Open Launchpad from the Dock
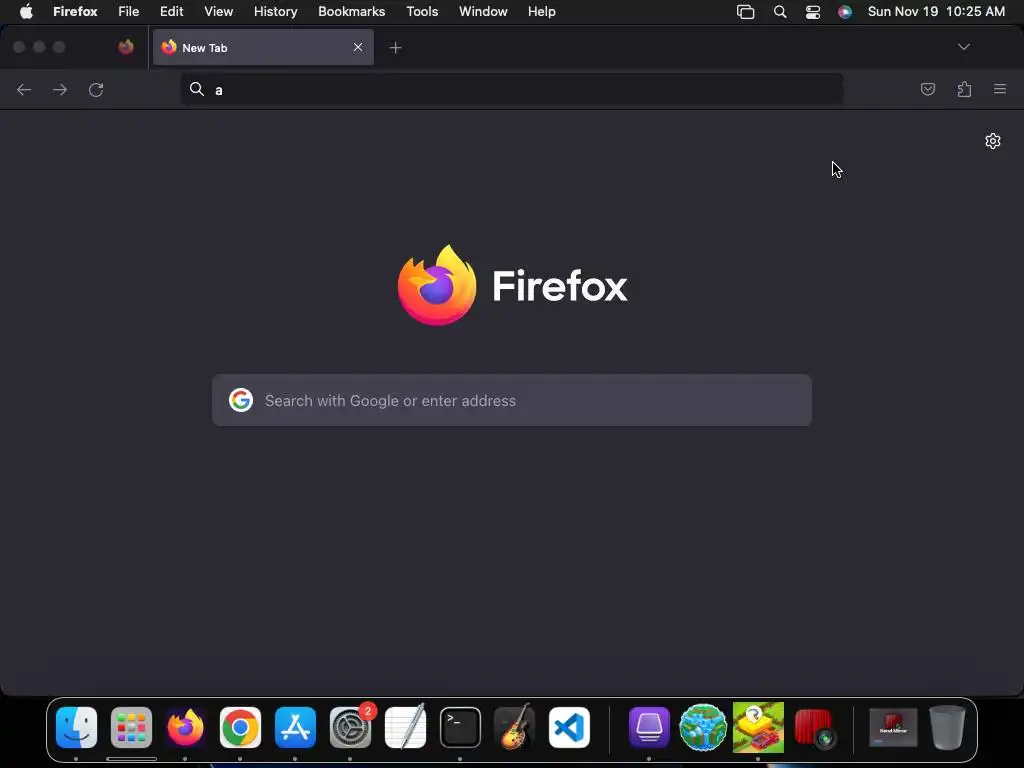Viewport: 1024px width, 768px height. (131, 728)
